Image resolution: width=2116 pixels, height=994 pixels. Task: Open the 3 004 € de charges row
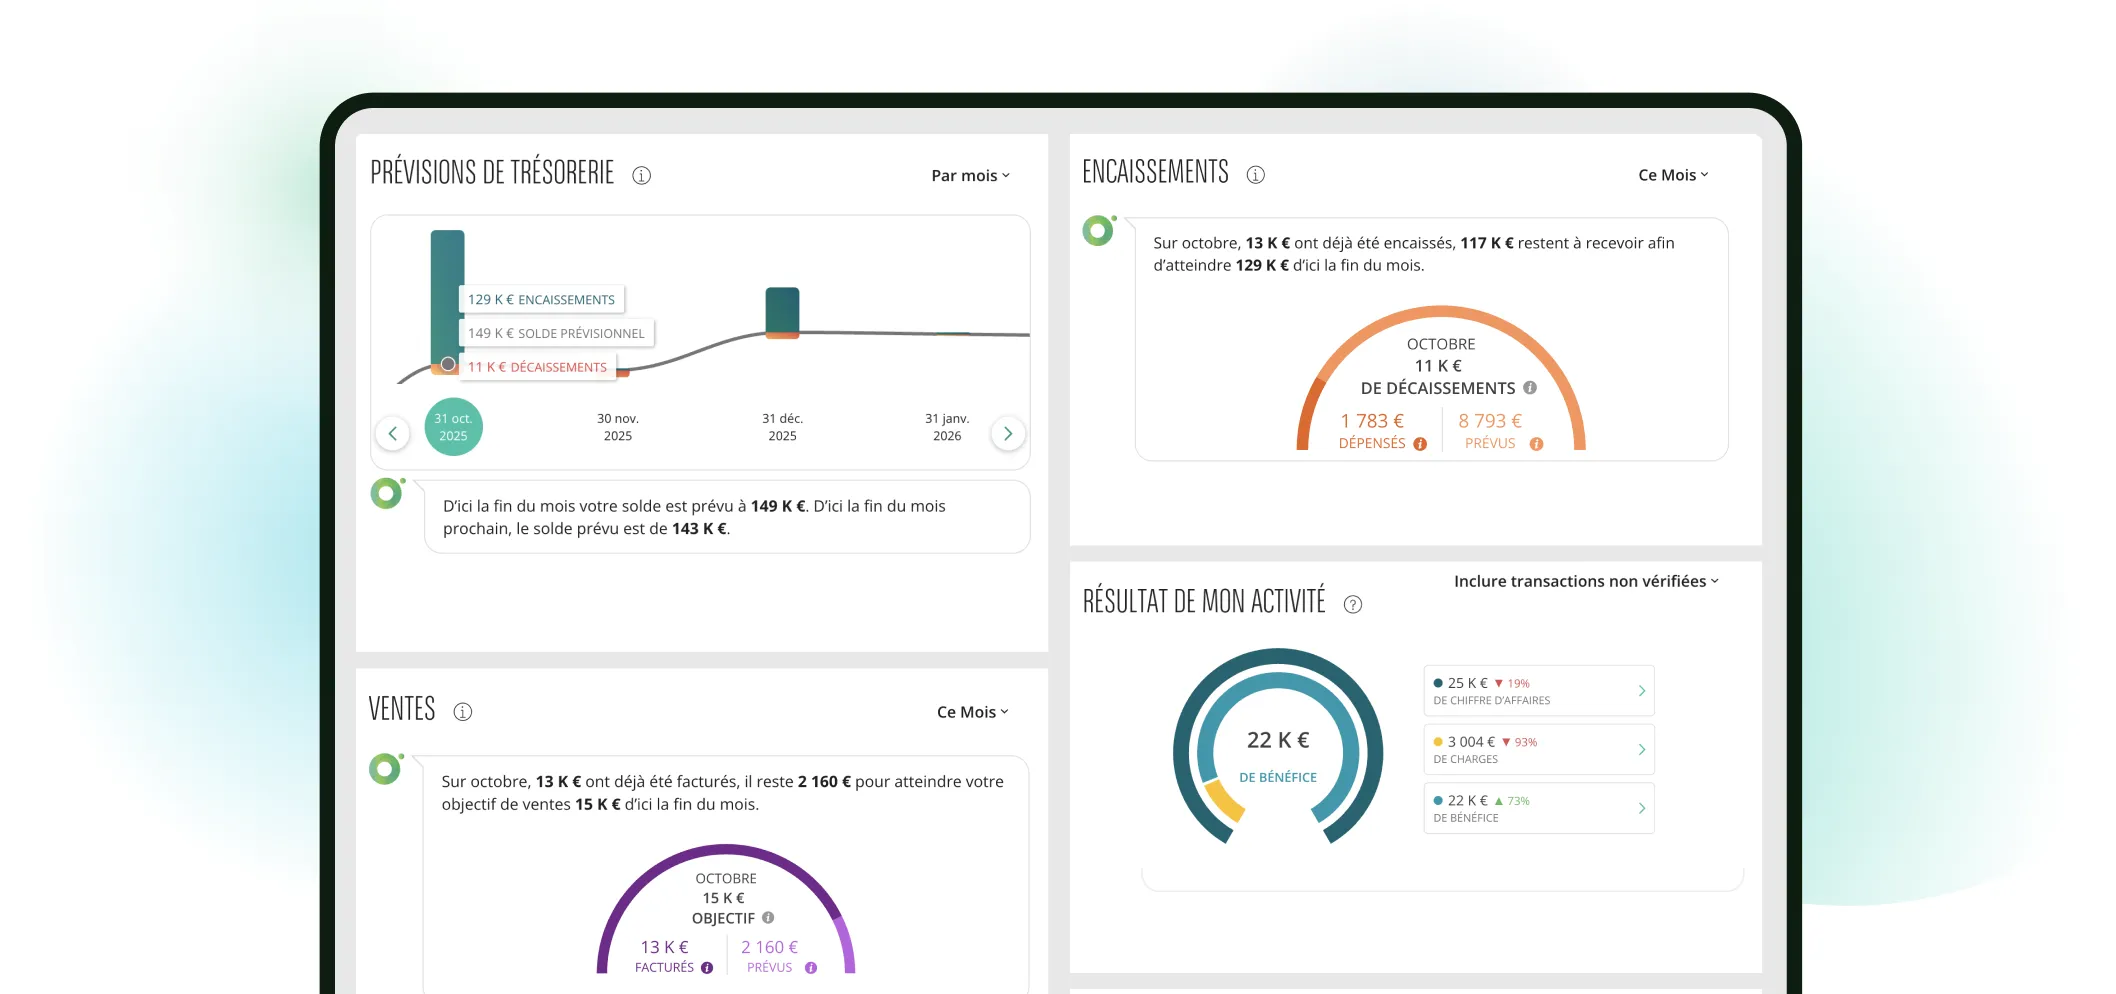tap(1538, 750)
